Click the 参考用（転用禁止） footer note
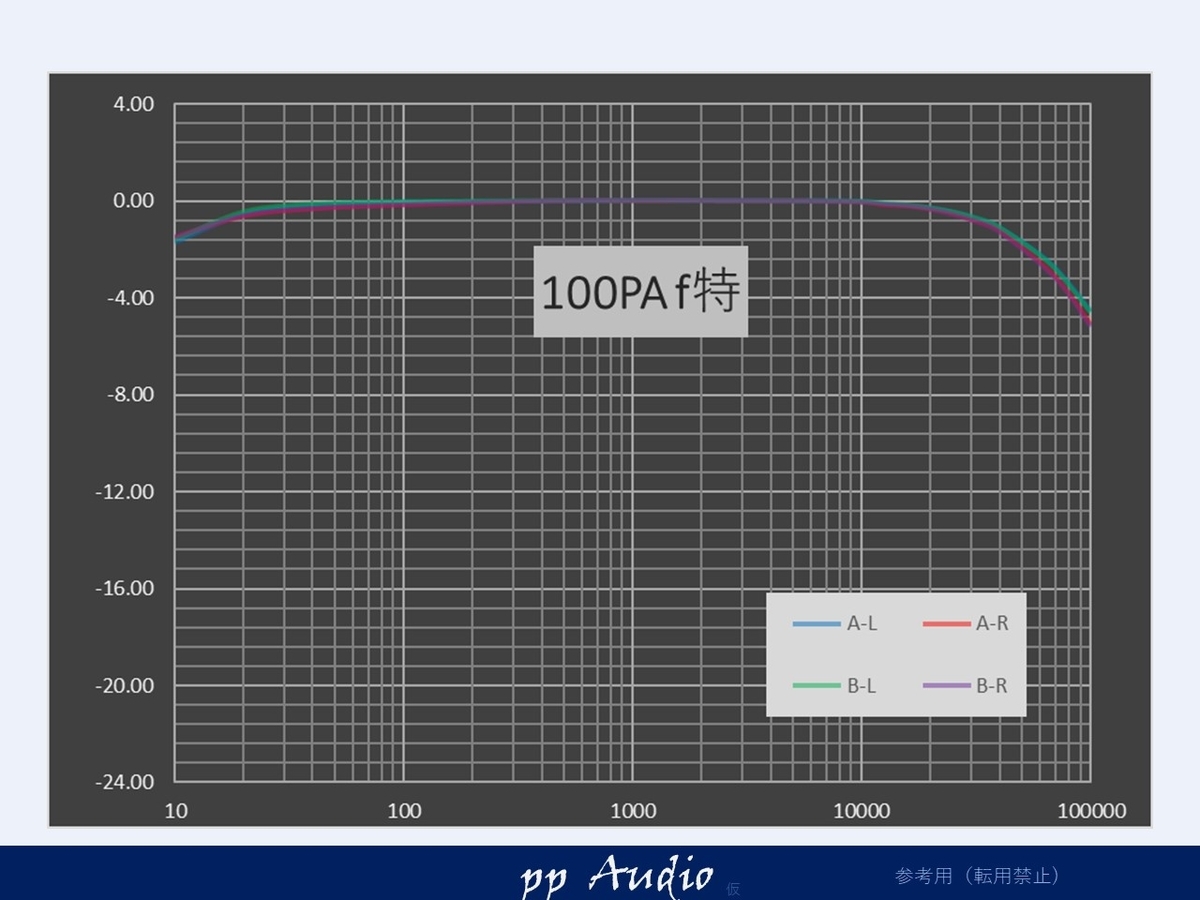The height and width of the screenshot is (900, 1200). pyautogui.click(x=977, y=876)
